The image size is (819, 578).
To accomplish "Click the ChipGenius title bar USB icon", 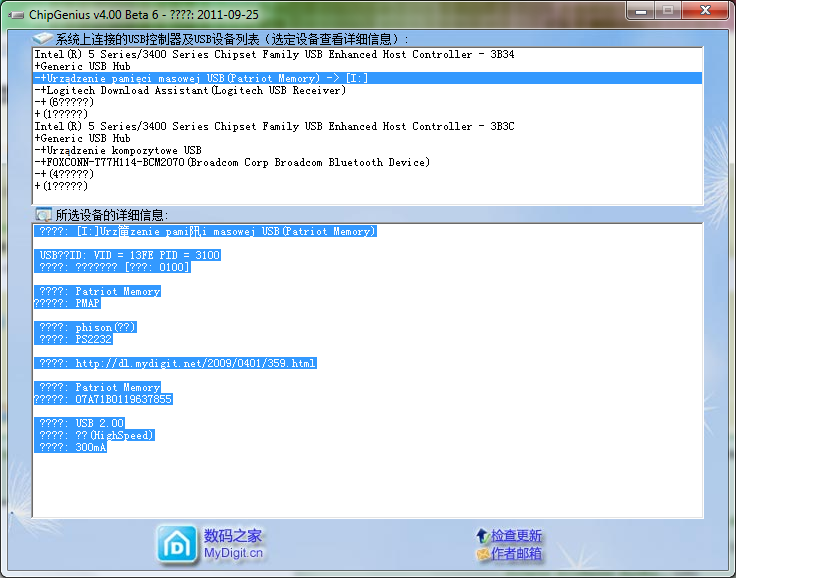I will [16, 15].
